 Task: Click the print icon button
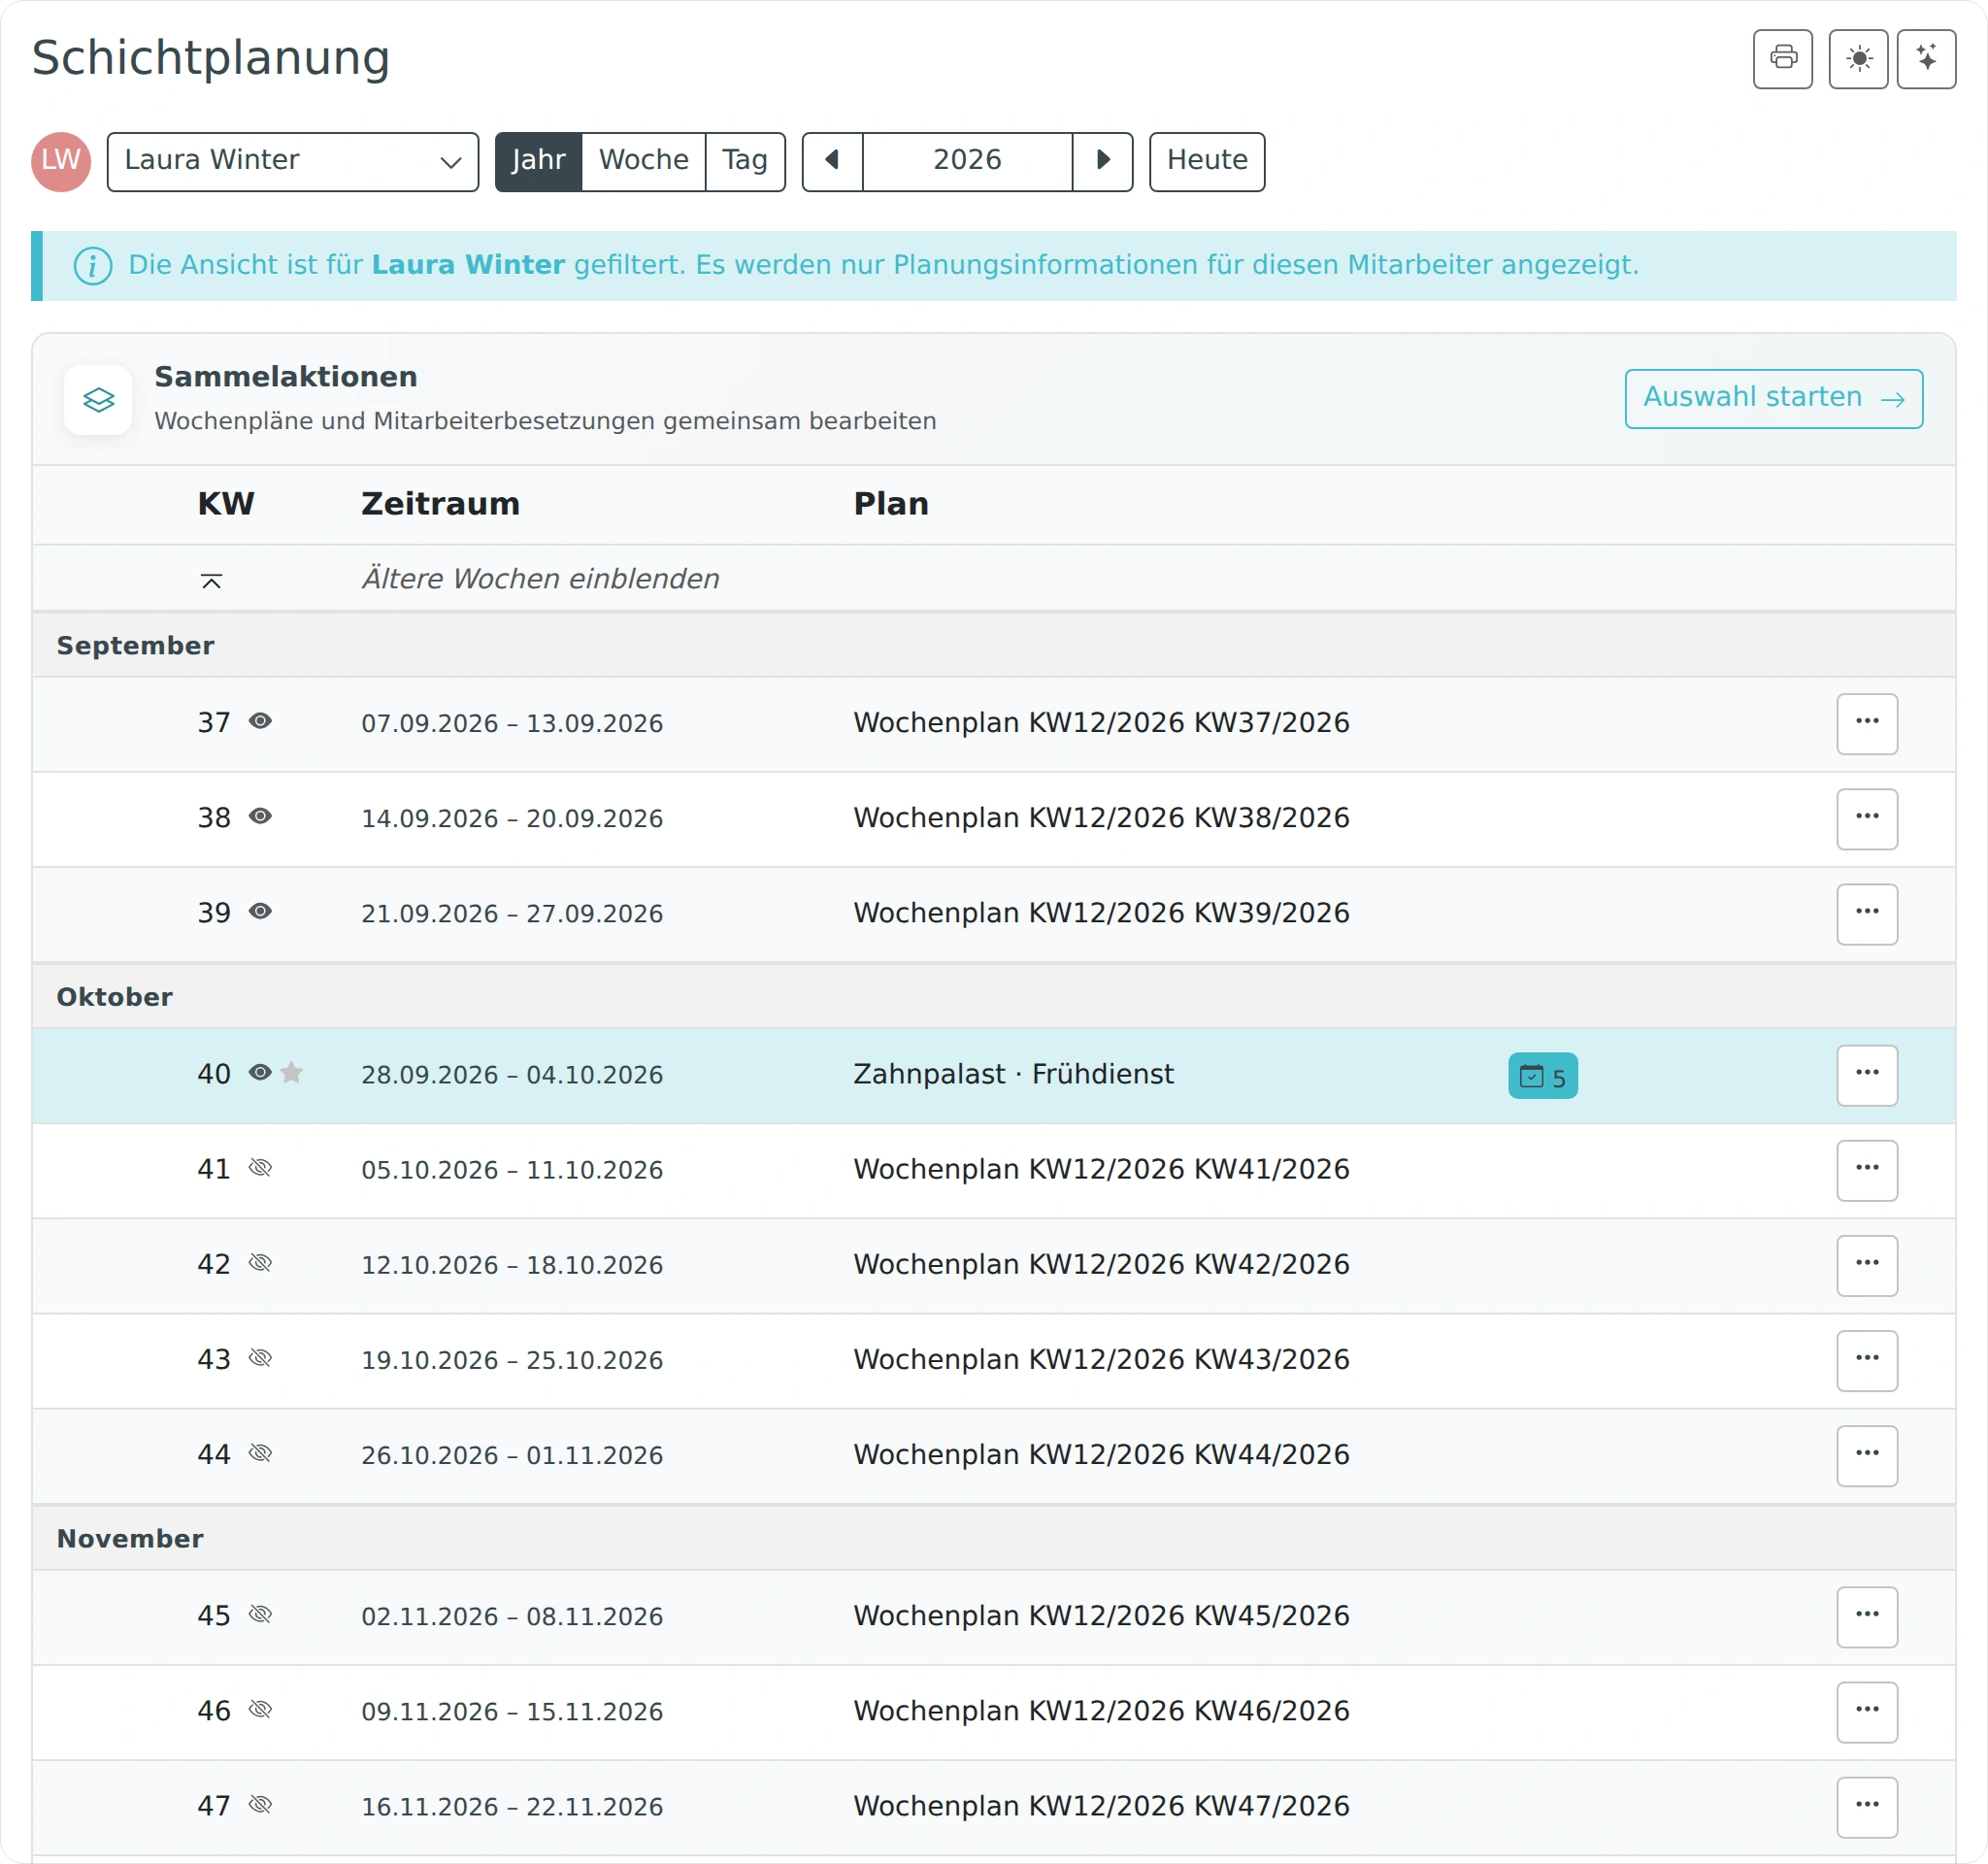[1782, 59]
